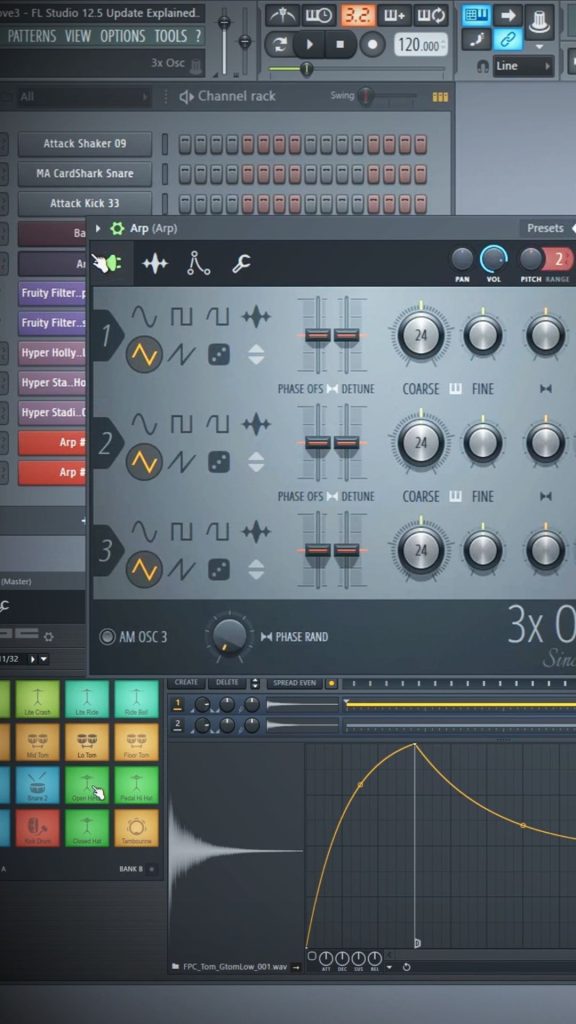Select saw wave shape for oscillator 3
The width and height of the screenshot is (576, 1024).
182,570
